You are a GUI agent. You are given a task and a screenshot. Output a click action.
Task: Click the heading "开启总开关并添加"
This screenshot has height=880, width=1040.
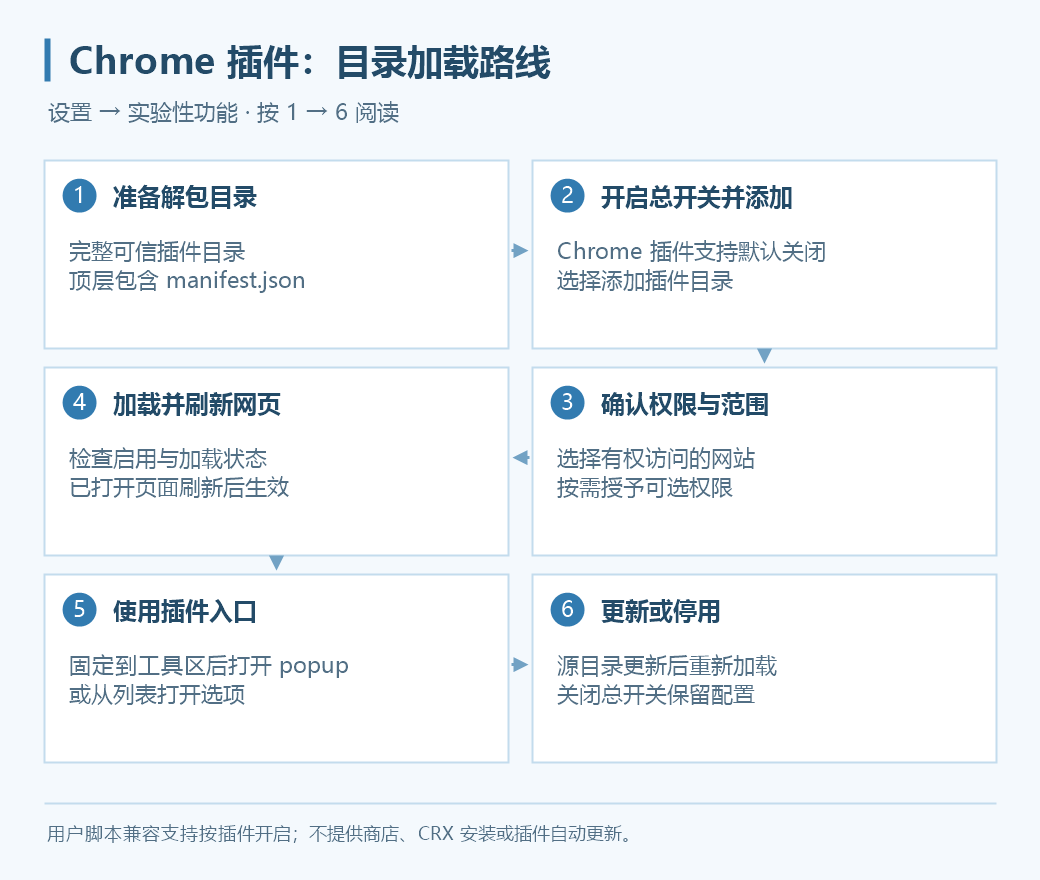point(696,197)
